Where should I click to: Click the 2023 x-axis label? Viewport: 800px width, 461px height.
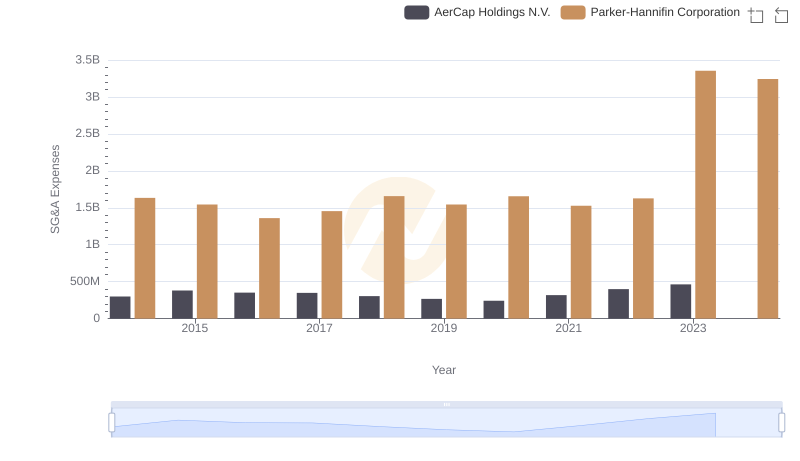(x=693, y=328)
